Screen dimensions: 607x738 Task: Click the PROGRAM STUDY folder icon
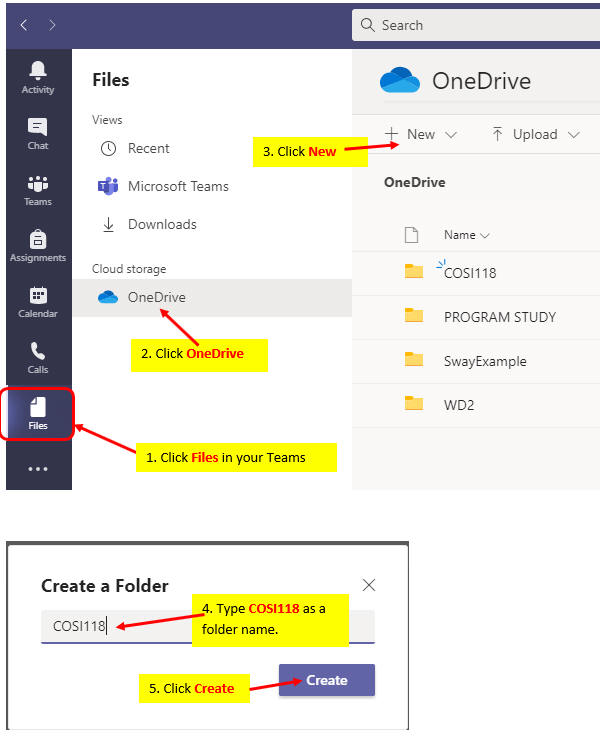tap(414, 315)
